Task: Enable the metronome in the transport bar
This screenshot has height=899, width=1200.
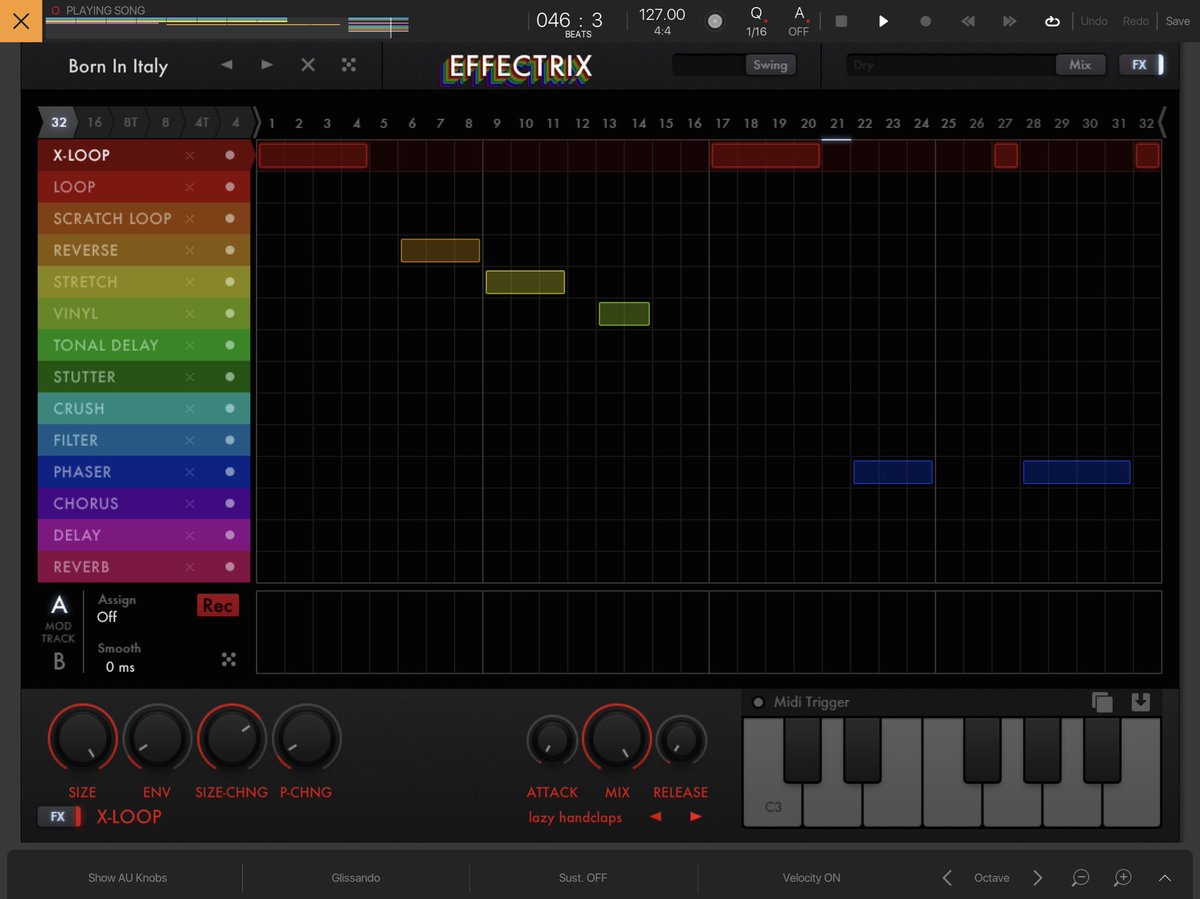Action: pyautogui.click(x=714, y=21)
